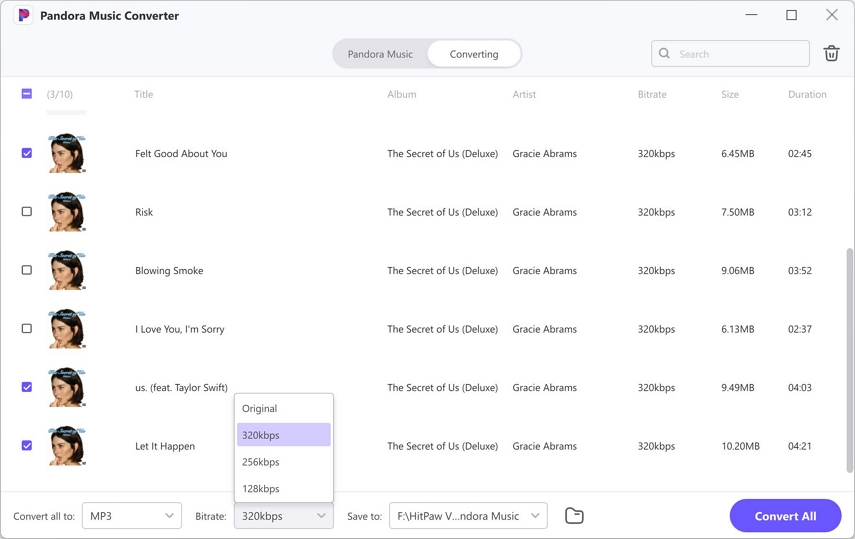The image size is (855, 539).
Task: Select the song title Let It Happen
Action: click(165, 446)
